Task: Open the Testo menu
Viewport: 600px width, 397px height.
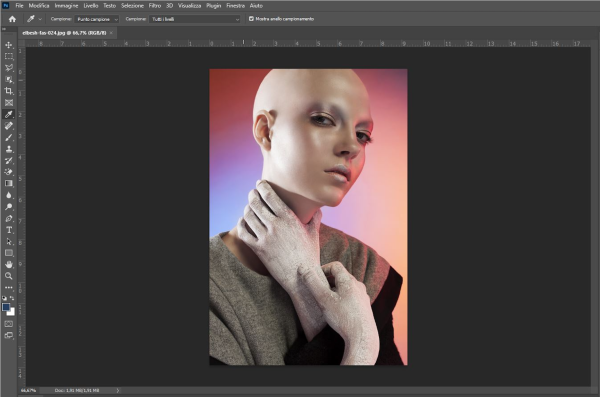Action: [x=109, y=6]
